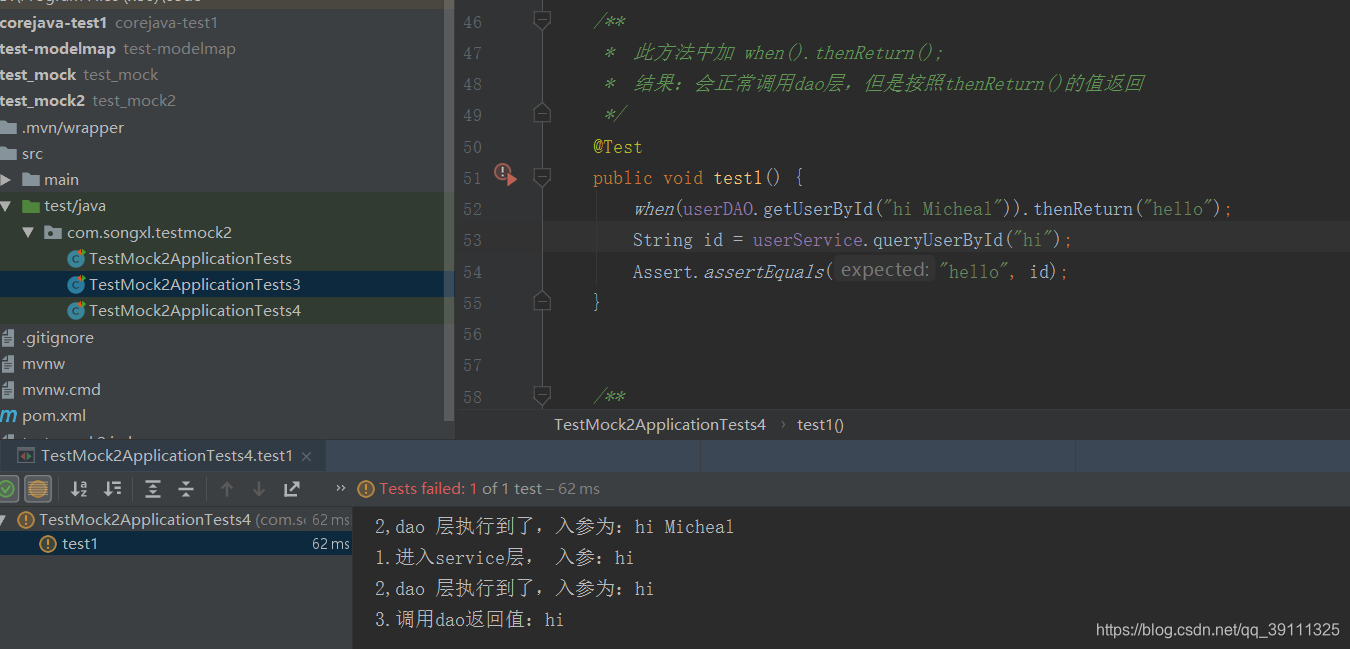Select the TestMock2ApplicationTests4.test1 run tab
This screenshot has width=1350, height=649.
[x=167, y=456]
